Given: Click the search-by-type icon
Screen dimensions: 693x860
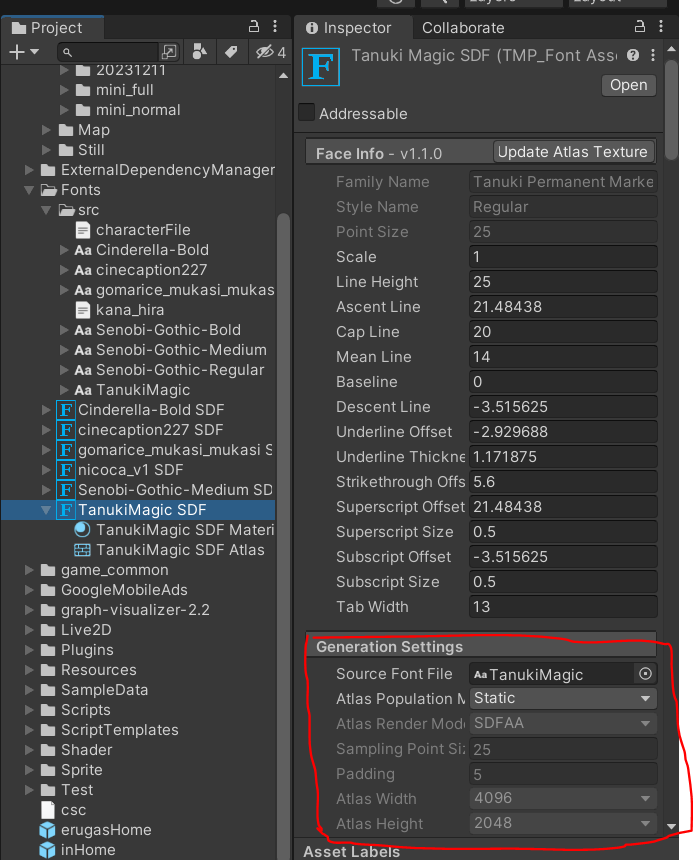Looking at the screenshot, I should [200, 52].
